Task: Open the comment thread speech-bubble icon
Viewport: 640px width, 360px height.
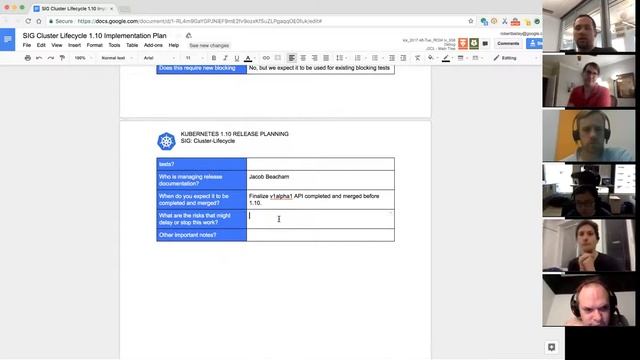Action: [x=485, y=44]
